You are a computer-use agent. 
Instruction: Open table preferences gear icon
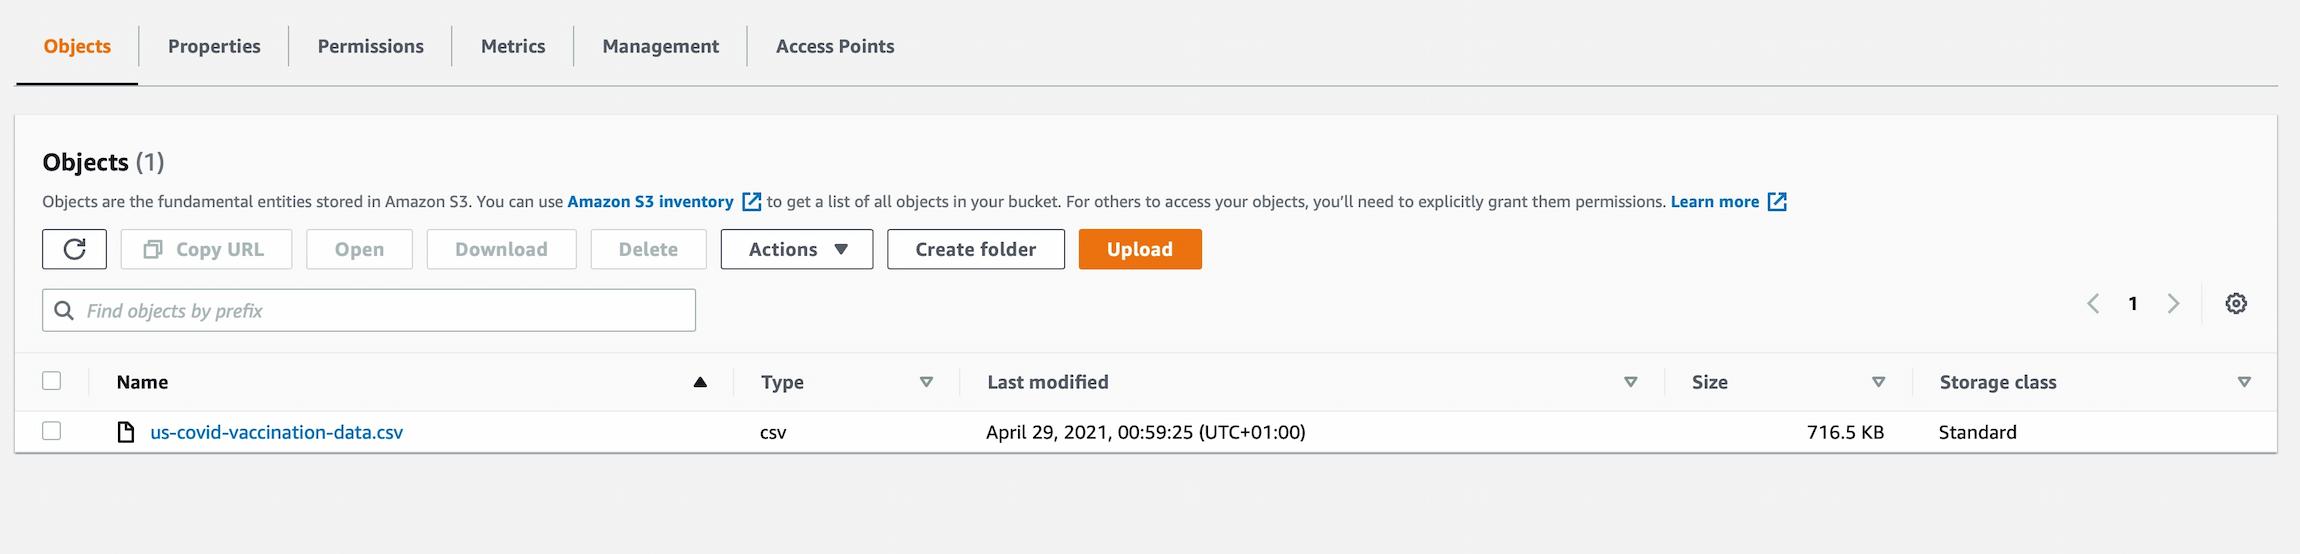(2236, 303)
